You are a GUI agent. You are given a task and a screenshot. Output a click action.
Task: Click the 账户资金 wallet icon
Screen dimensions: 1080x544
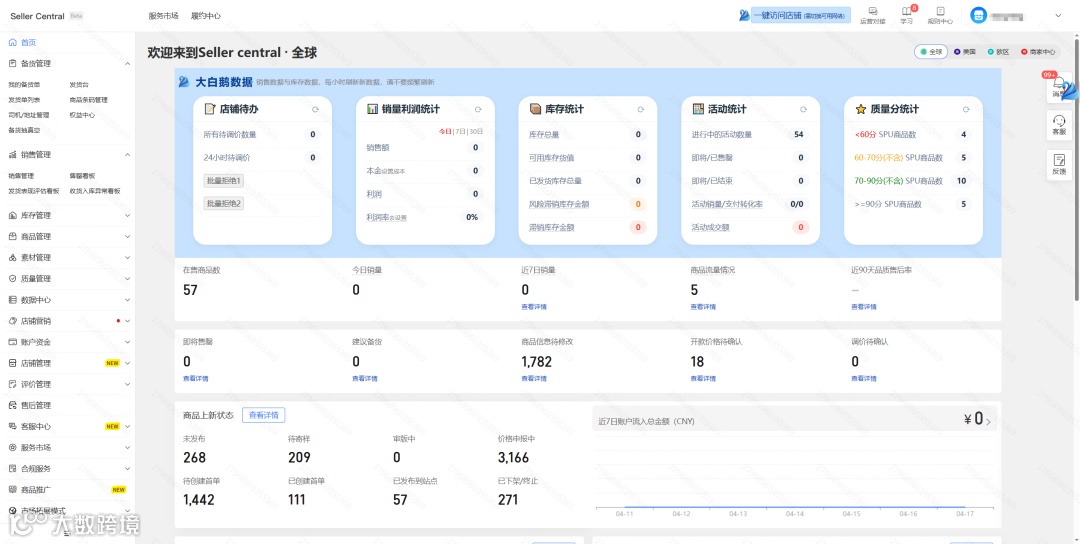coord(12,342)
